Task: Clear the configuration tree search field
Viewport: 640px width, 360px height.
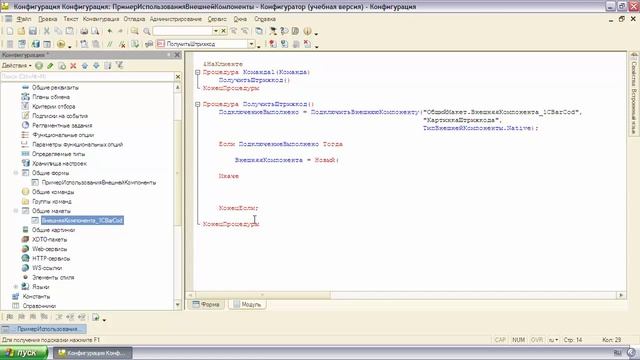Action: [178, 77]
